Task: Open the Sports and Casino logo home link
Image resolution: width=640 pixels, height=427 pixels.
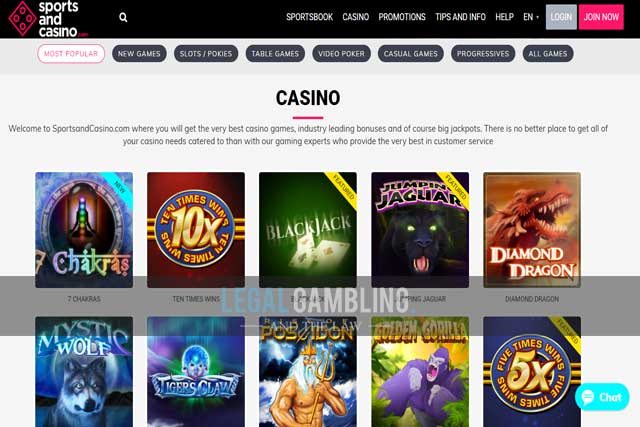Action: click(48, 19)
